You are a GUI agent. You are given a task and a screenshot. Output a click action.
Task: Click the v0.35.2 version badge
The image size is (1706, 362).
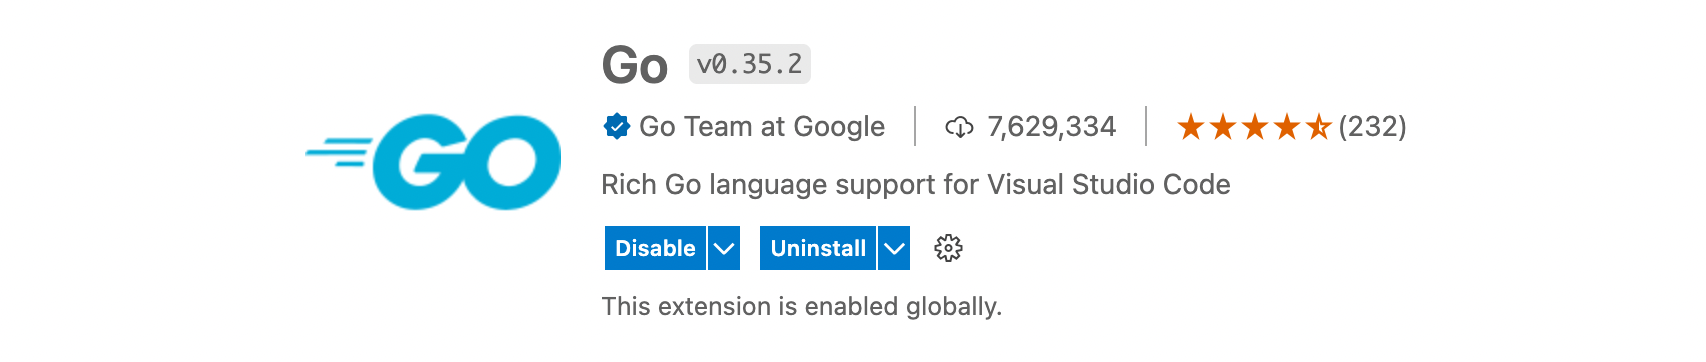pyautogui.click(x=750, y=64)
